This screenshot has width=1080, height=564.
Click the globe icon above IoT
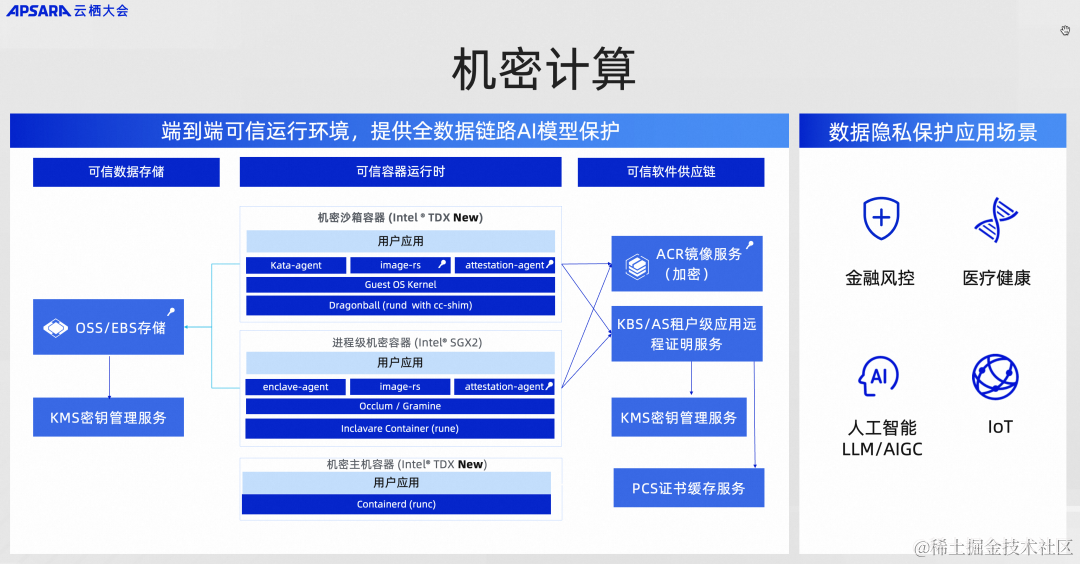(x=995, y=377)
